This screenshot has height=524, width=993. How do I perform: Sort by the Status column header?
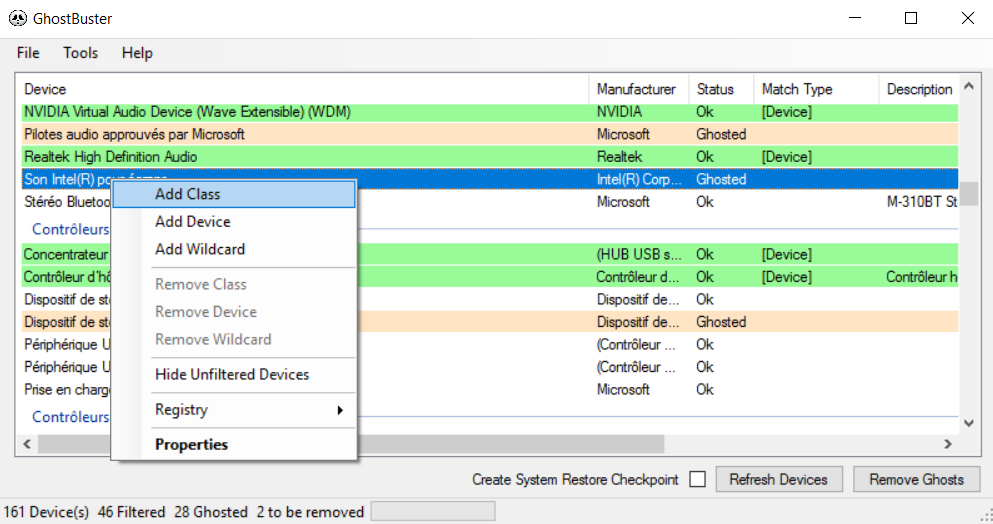715,89
